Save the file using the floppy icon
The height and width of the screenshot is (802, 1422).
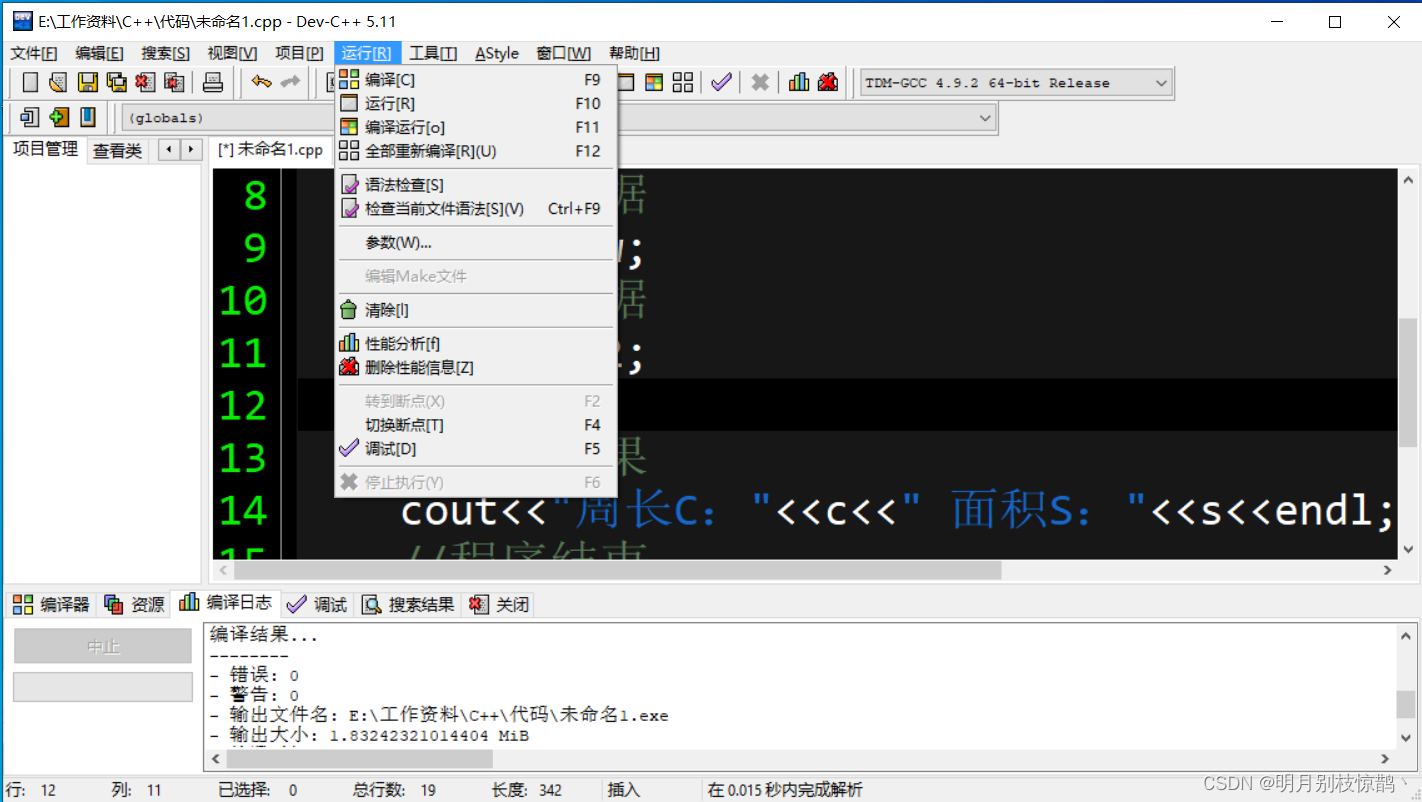pyautogui.click(x=88, y=83)
